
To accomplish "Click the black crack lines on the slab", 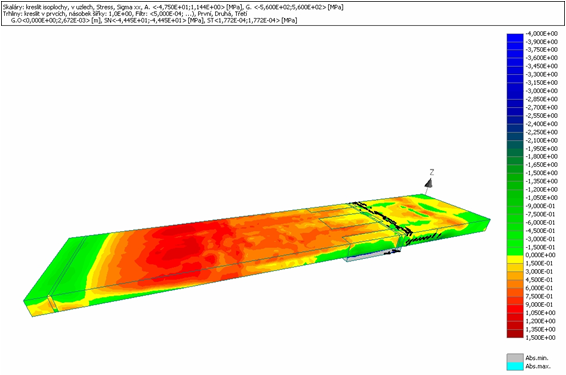I will point(383,218).
